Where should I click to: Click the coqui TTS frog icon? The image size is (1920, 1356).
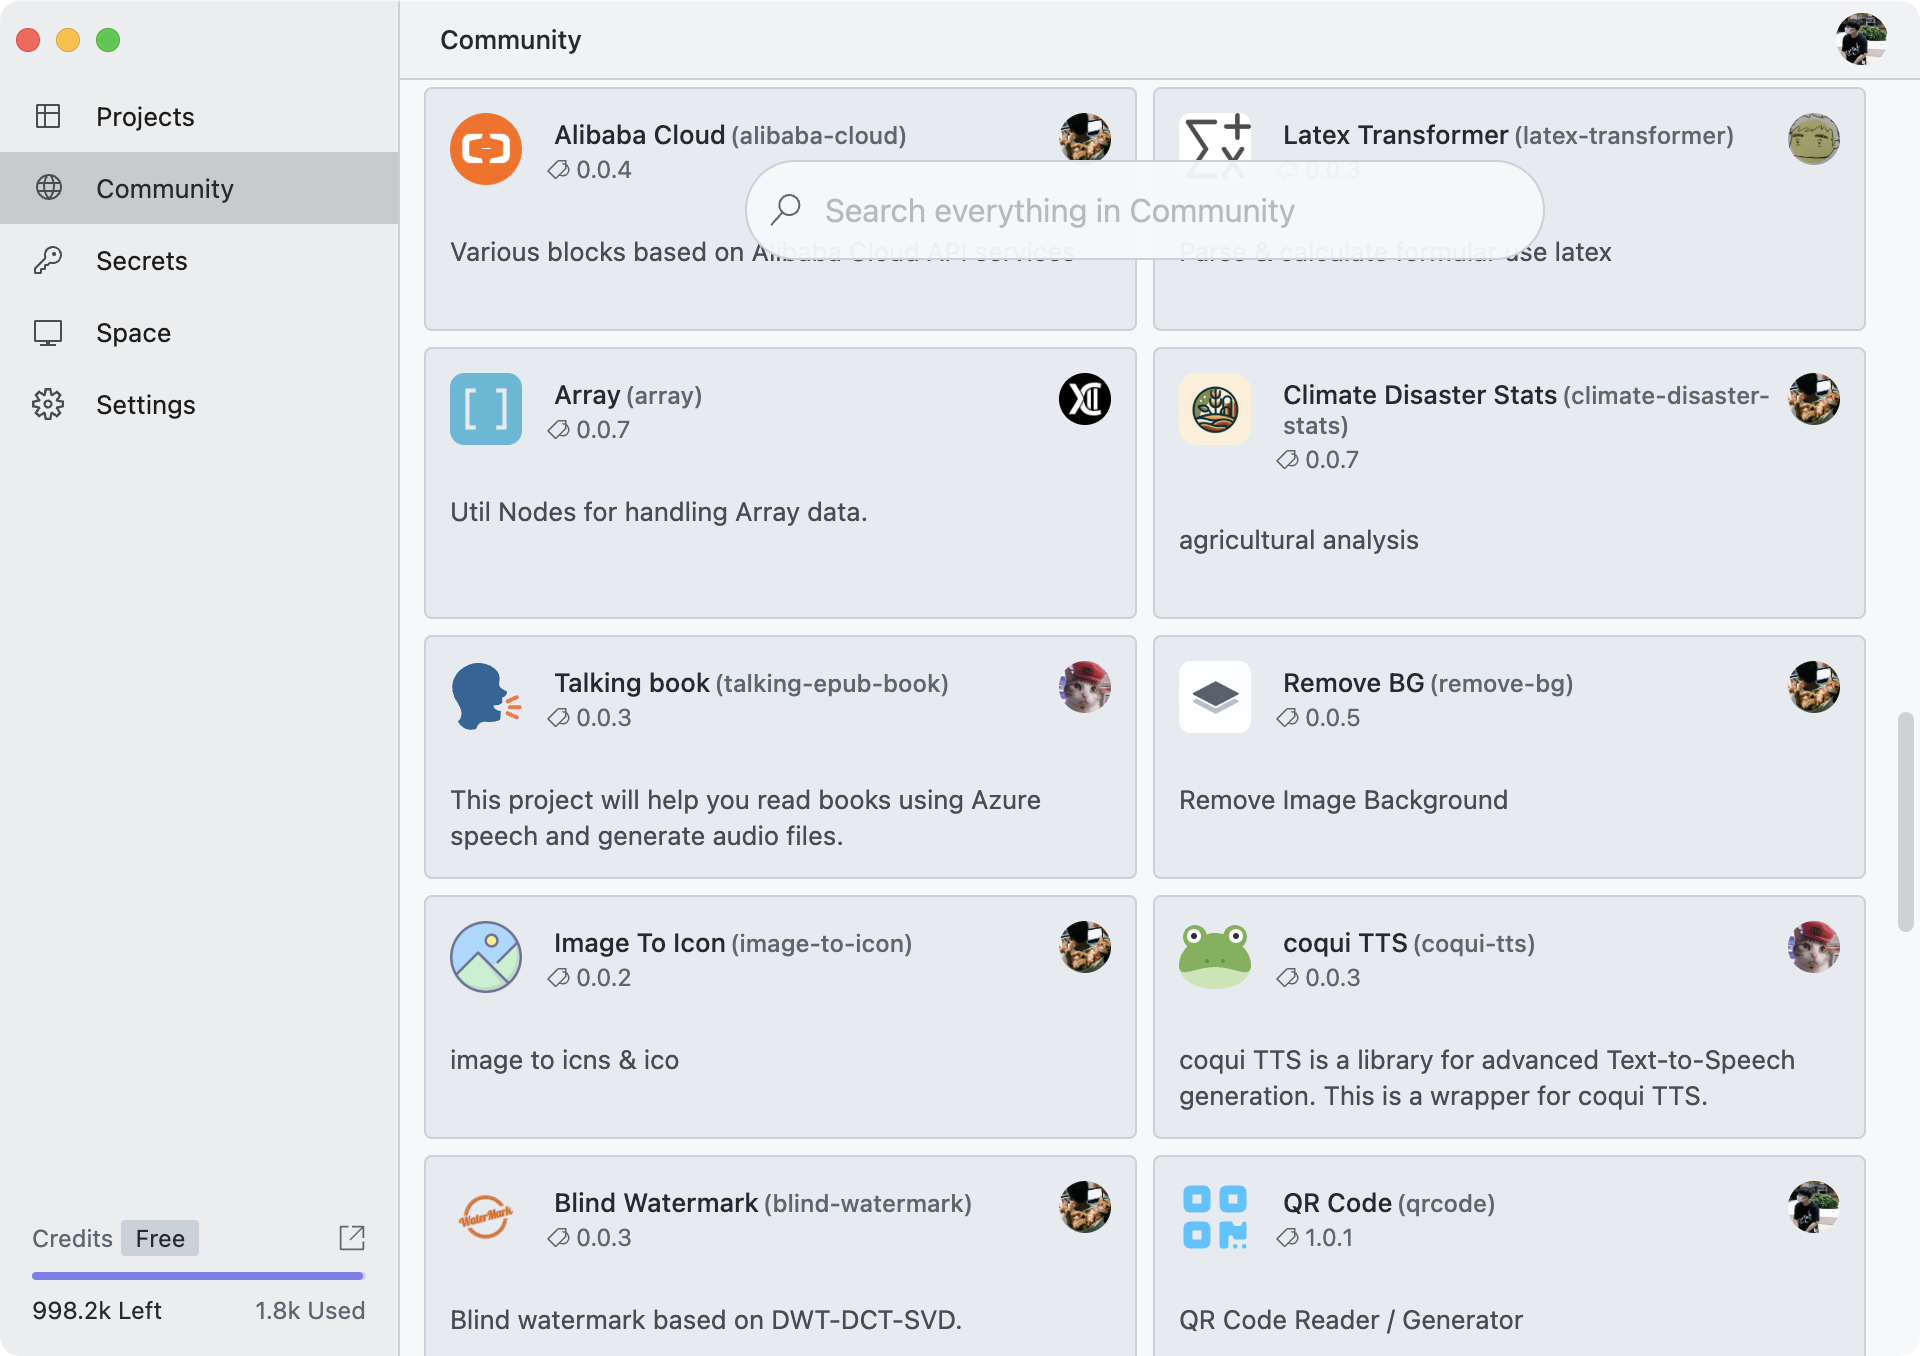pyautogui.click(x=1214, y=957)
